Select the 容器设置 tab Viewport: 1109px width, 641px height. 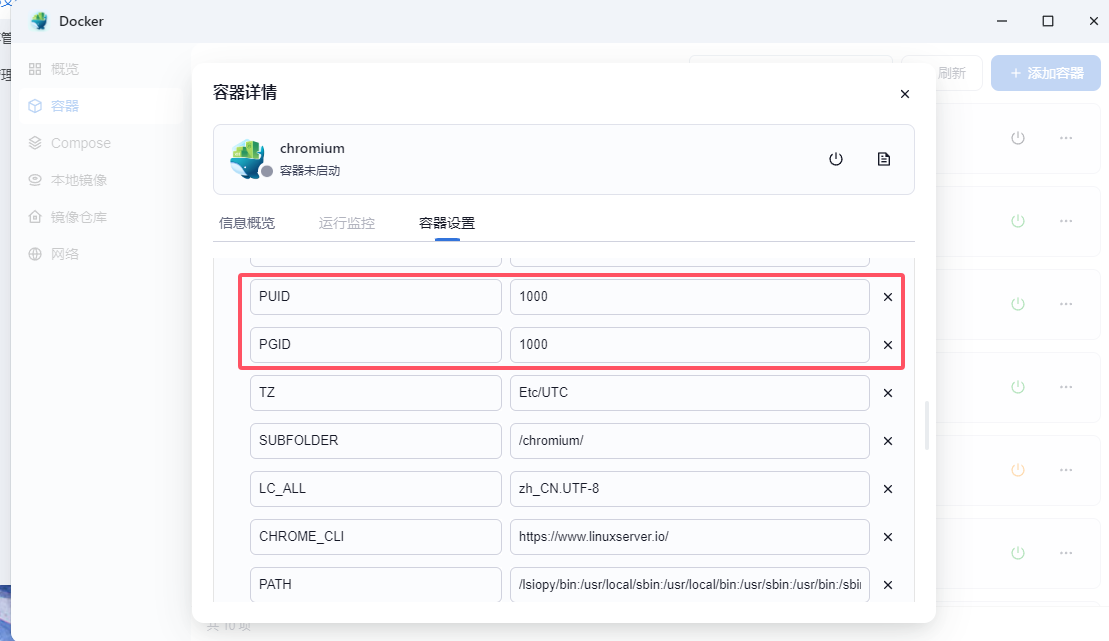pos(447,223)
